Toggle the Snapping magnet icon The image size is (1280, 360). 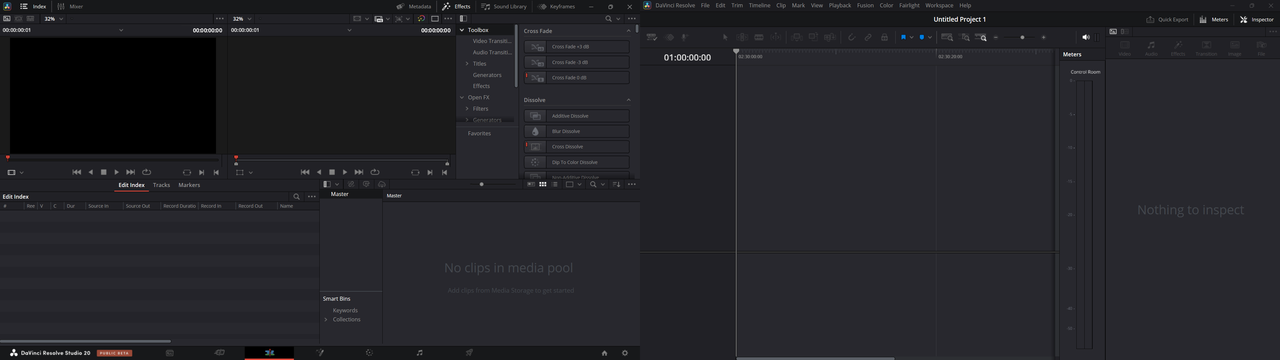851,37
